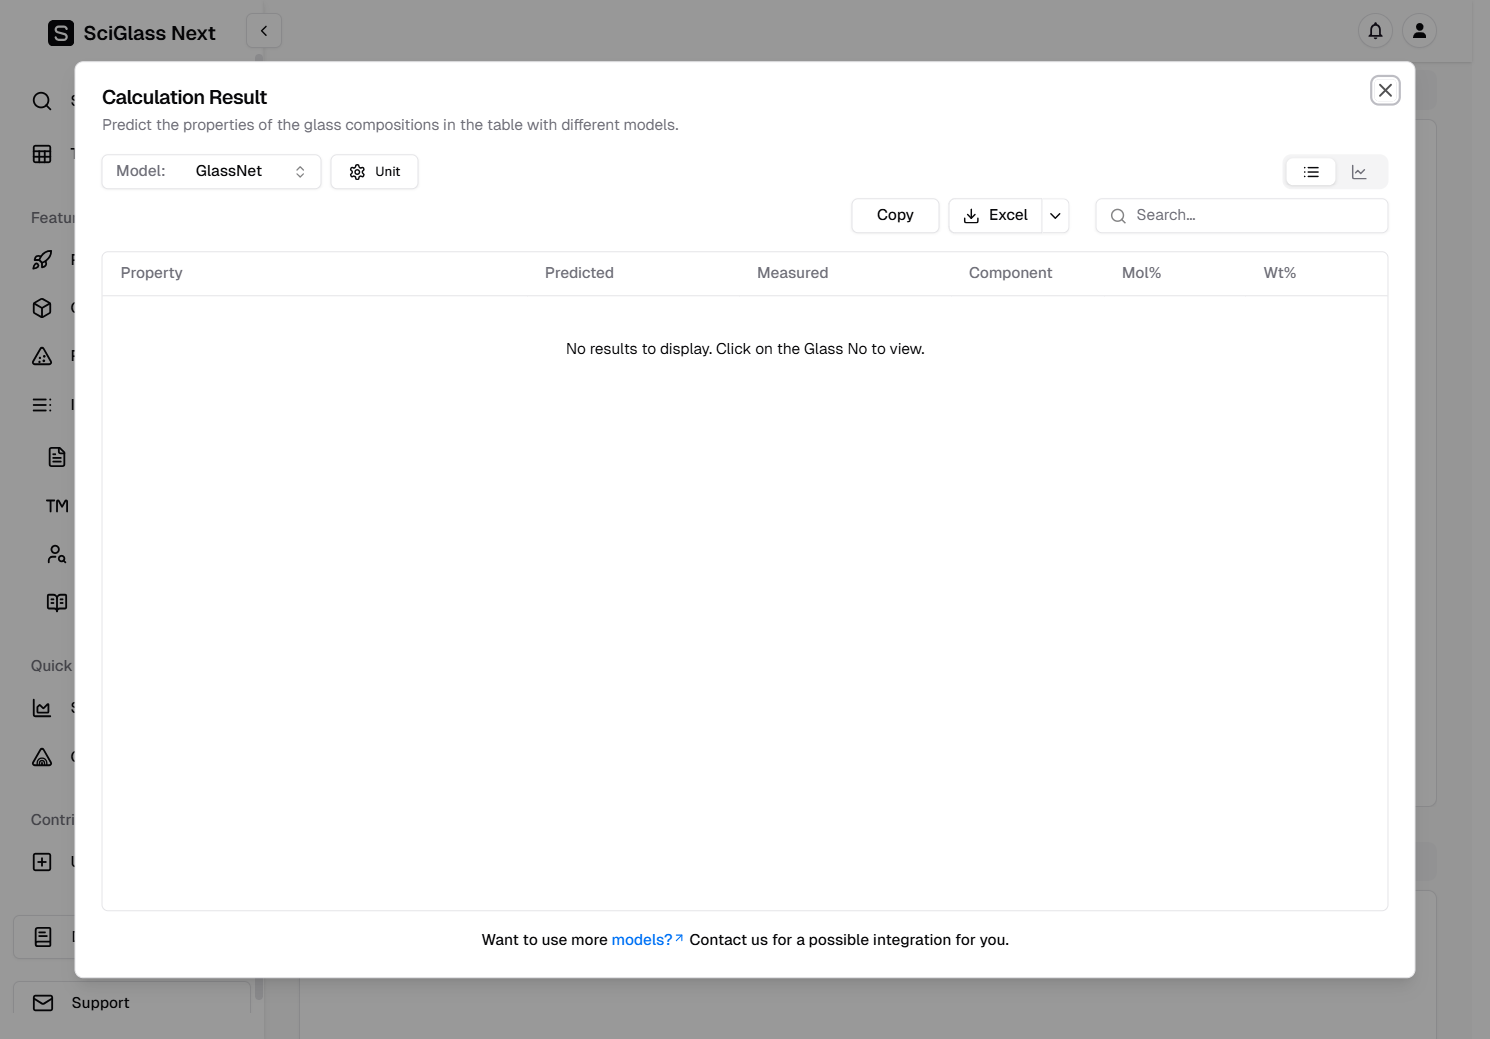This screenshot has height=1039, width=1490.
Task: Click the TM trademark icon in sidebar
Action: [x=57, y=506]
